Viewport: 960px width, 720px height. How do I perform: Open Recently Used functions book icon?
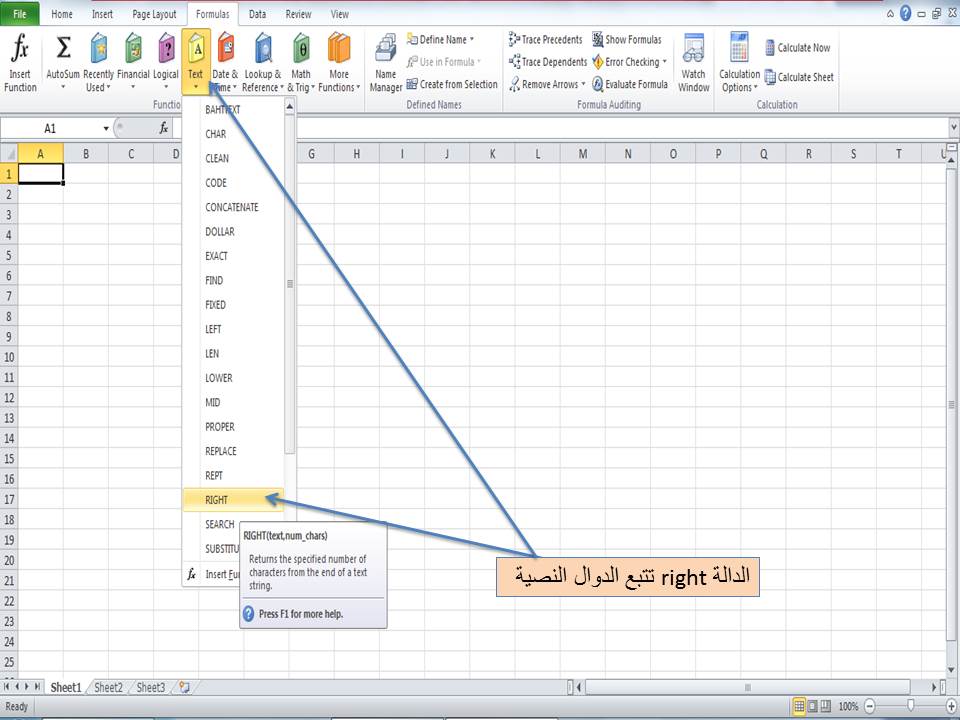(x=98, y=49)
